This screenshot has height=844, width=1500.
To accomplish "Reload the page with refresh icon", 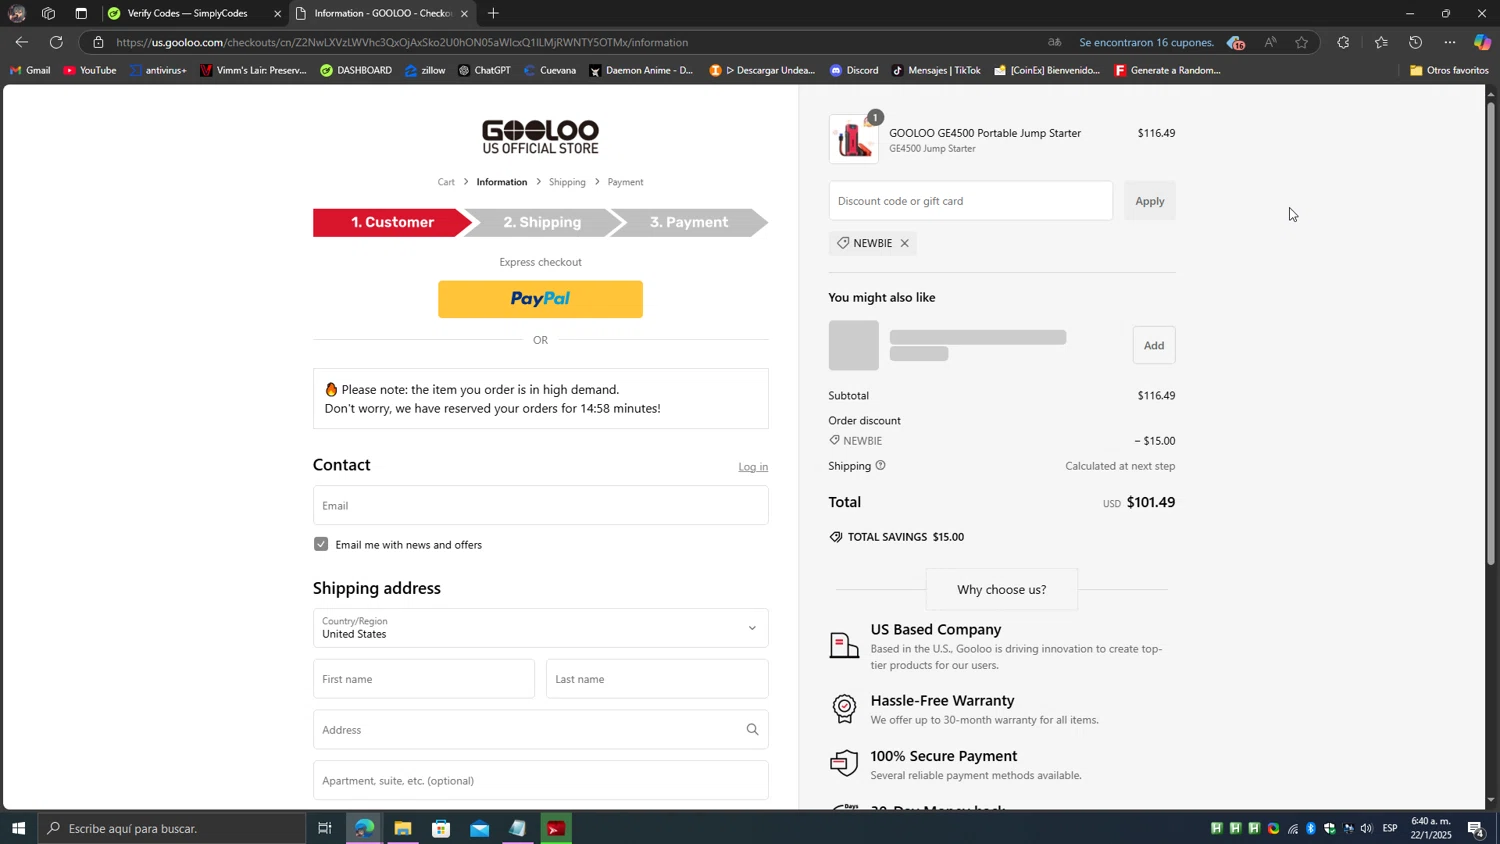I will [x=56, y=42].
